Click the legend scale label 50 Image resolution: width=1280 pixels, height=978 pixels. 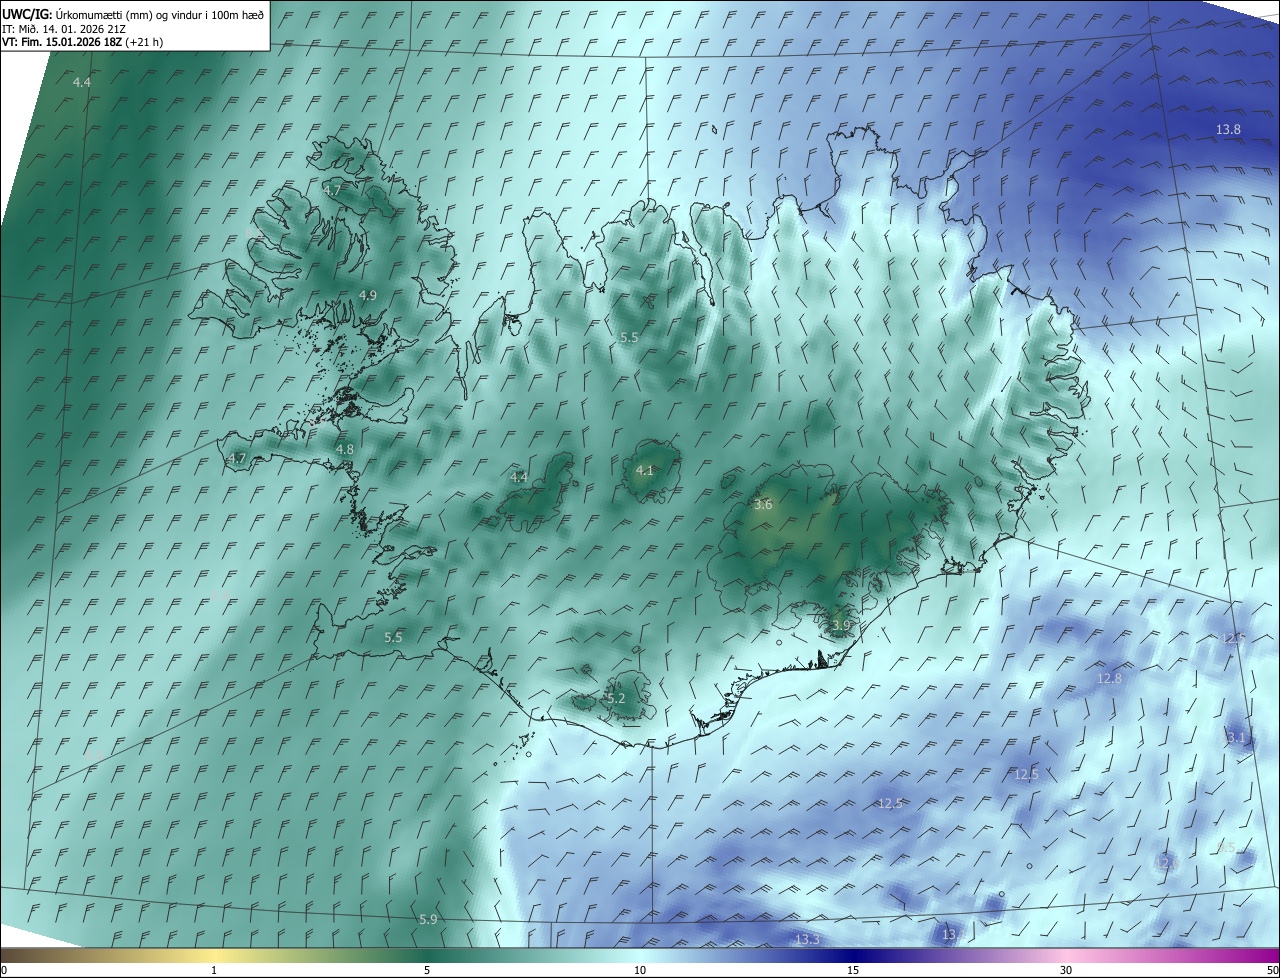[1273, 970]
